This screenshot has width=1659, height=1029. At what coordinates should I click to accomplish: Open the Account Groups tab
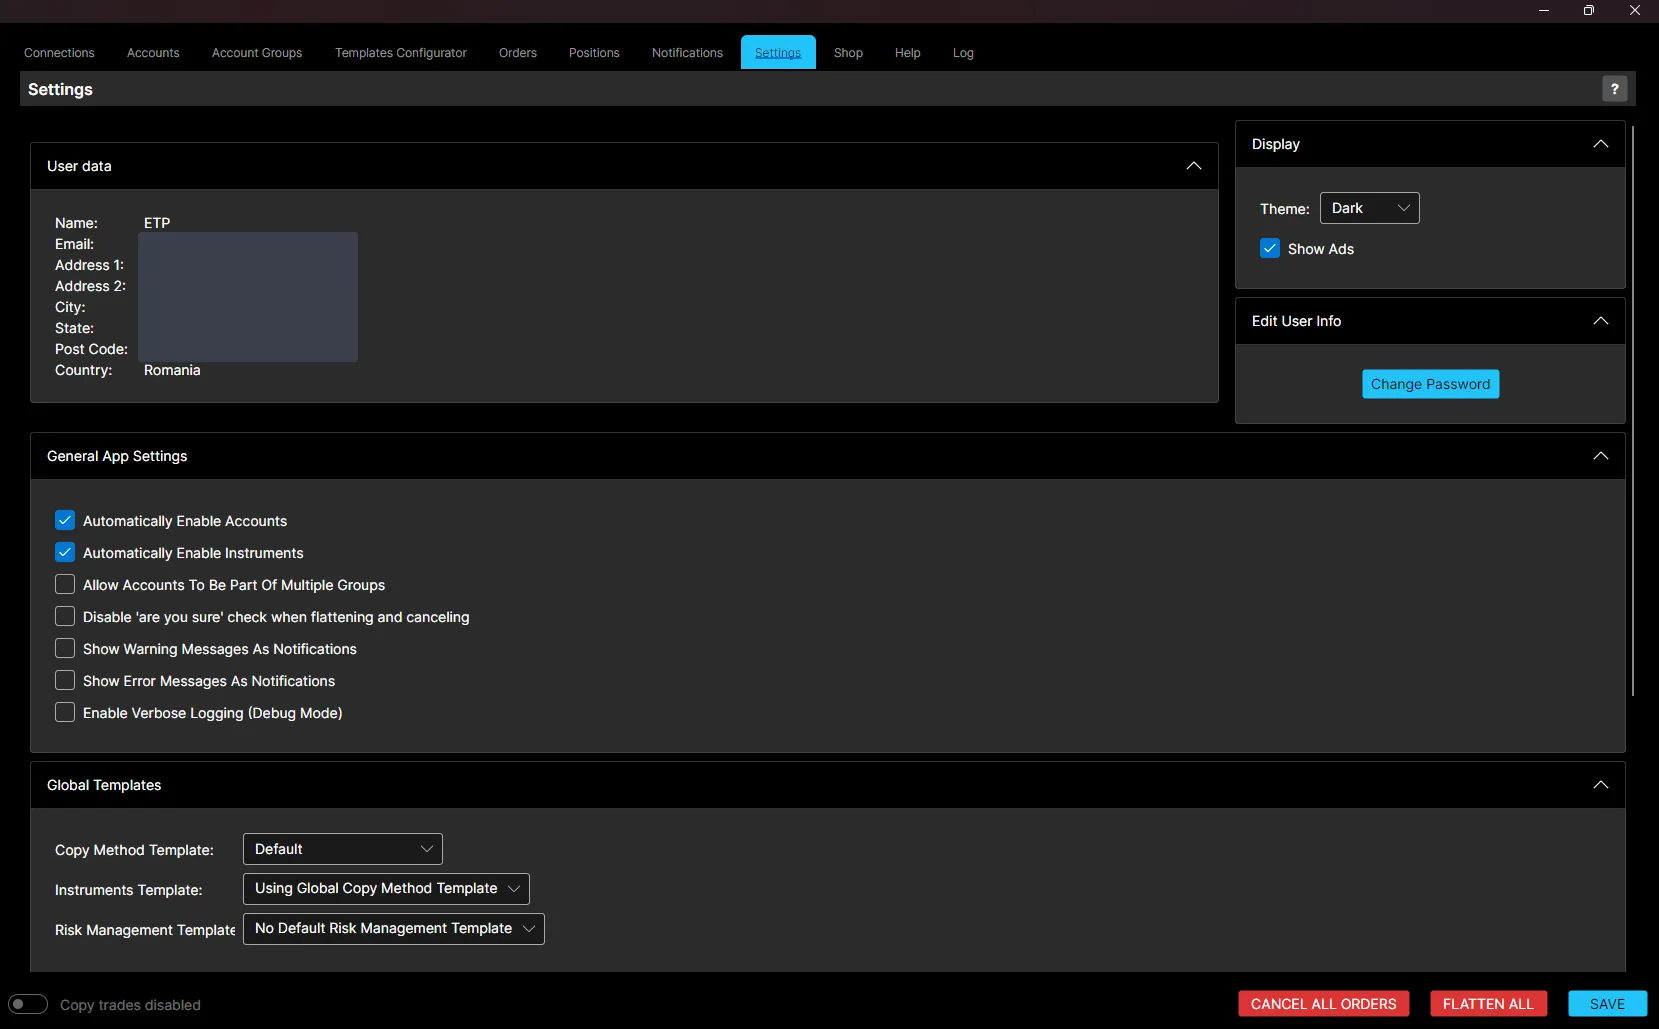[257, 53]
